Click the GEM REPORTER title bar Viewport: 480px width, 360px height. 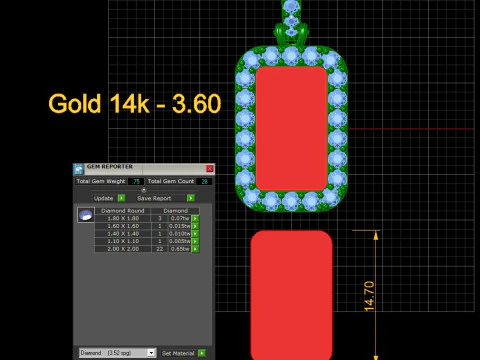coord(144,168)
